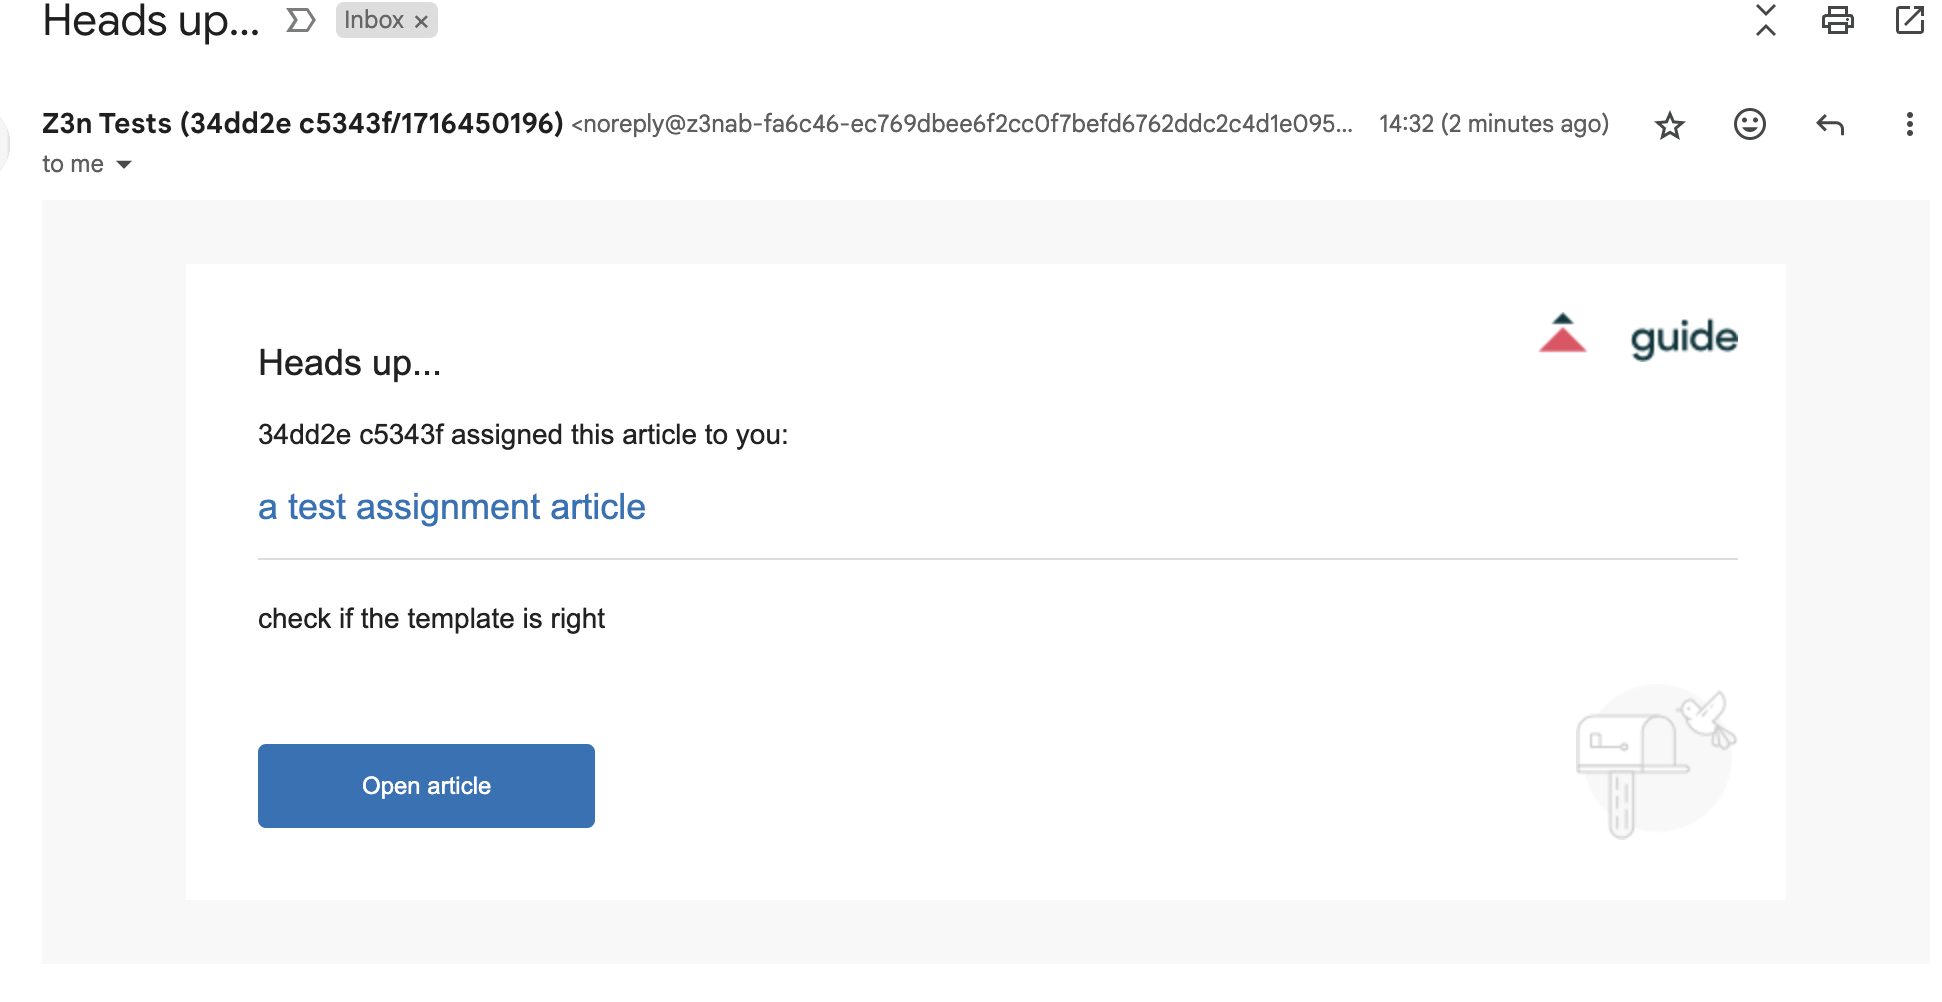1942x1002 pixels.
Task: Click the 'Heads up...' email subject title
Action: (151, 21)
